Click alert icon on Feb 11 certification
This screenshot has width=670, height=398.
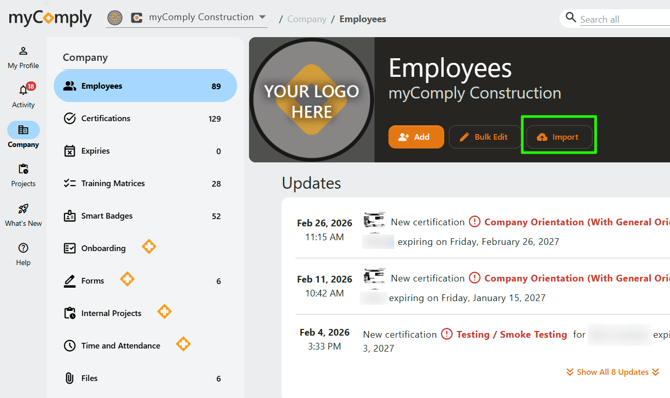[474, 278]
